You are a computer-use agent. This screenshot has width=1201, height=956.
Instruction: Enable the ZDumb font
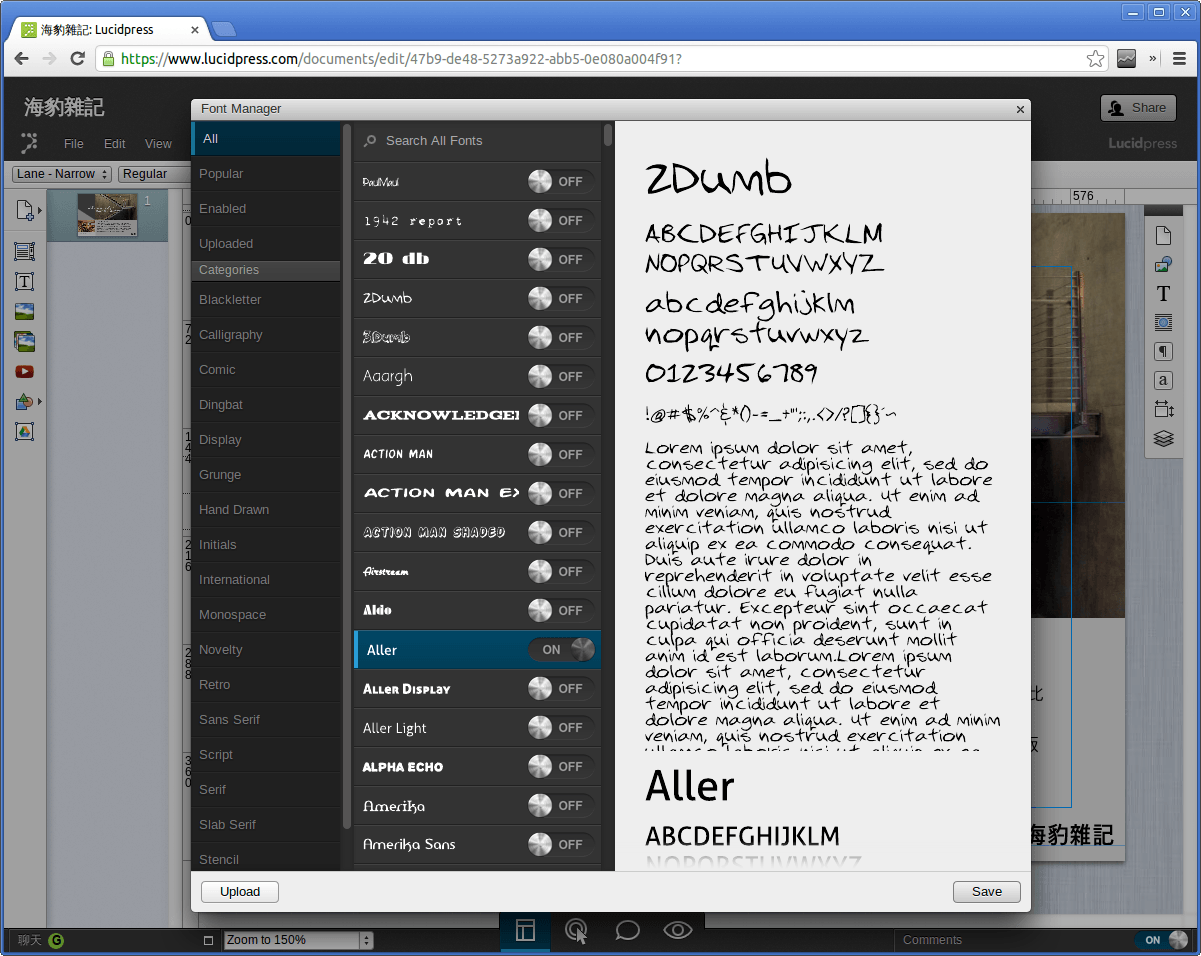pyautogui.click(x=562, y=298)
